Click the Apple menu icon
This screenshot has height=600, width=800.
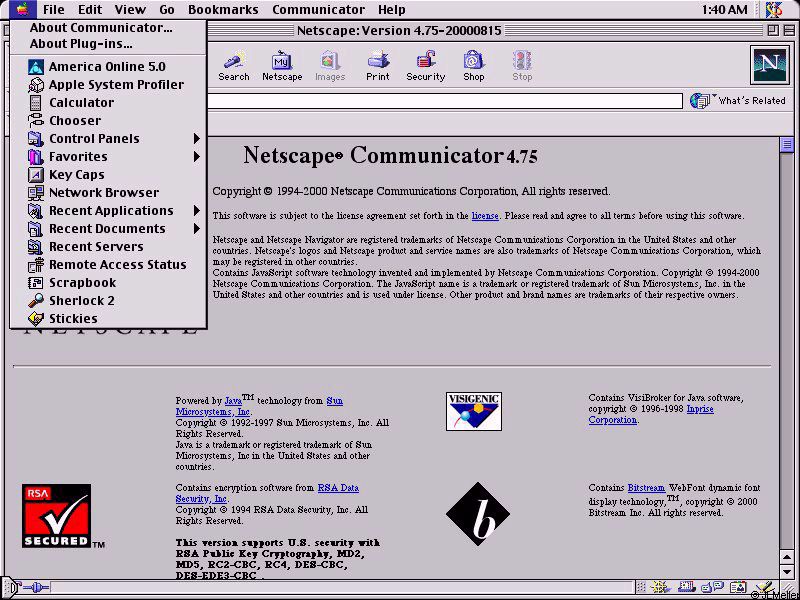22,9
